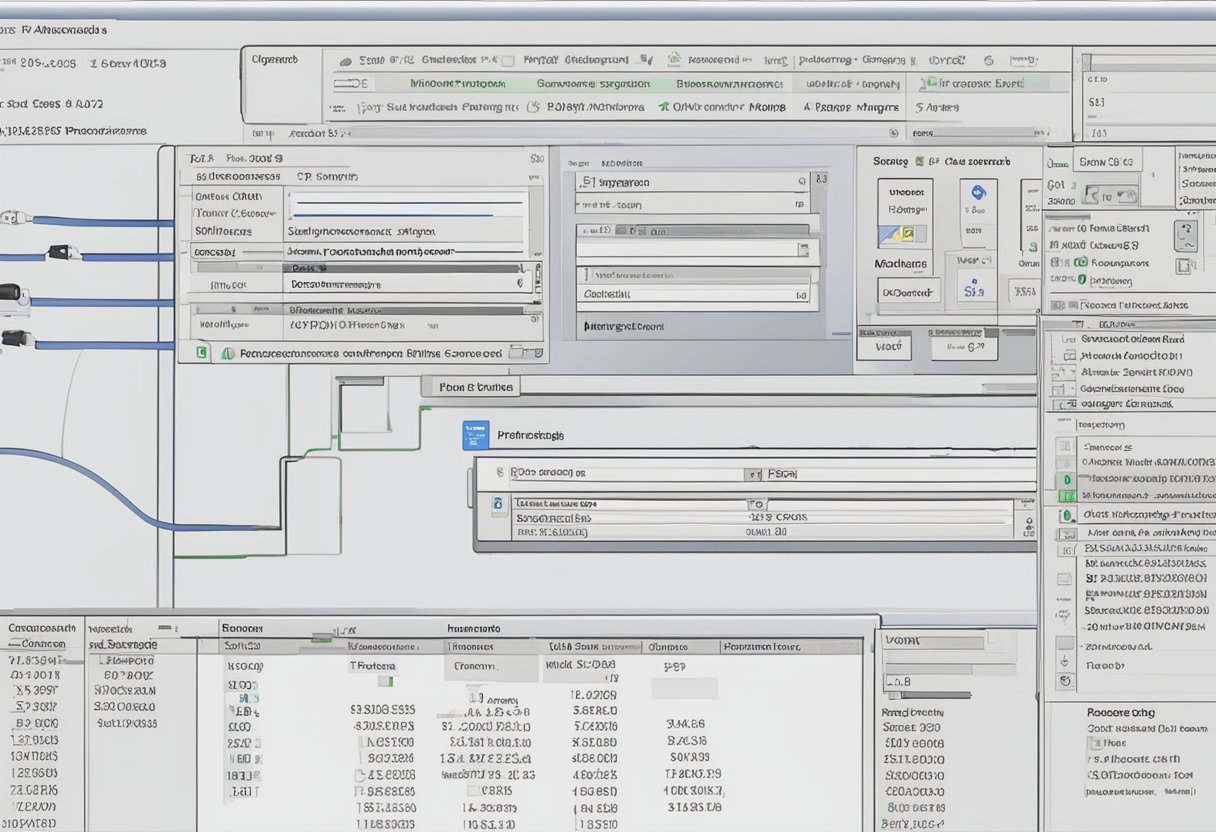Select the Gomnoarse Sirgaotion tab
1216x832 pixels.
(x=594, y=84)
